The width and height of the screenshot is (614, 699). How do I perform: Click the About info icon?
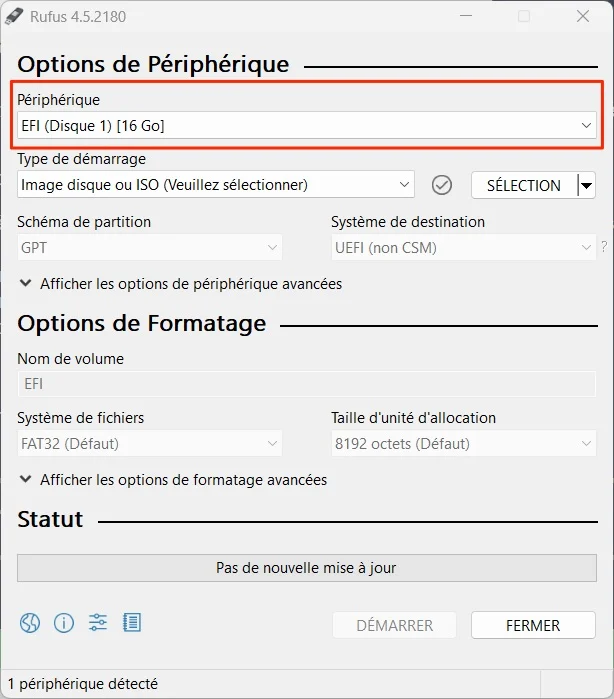pos(64,623)
